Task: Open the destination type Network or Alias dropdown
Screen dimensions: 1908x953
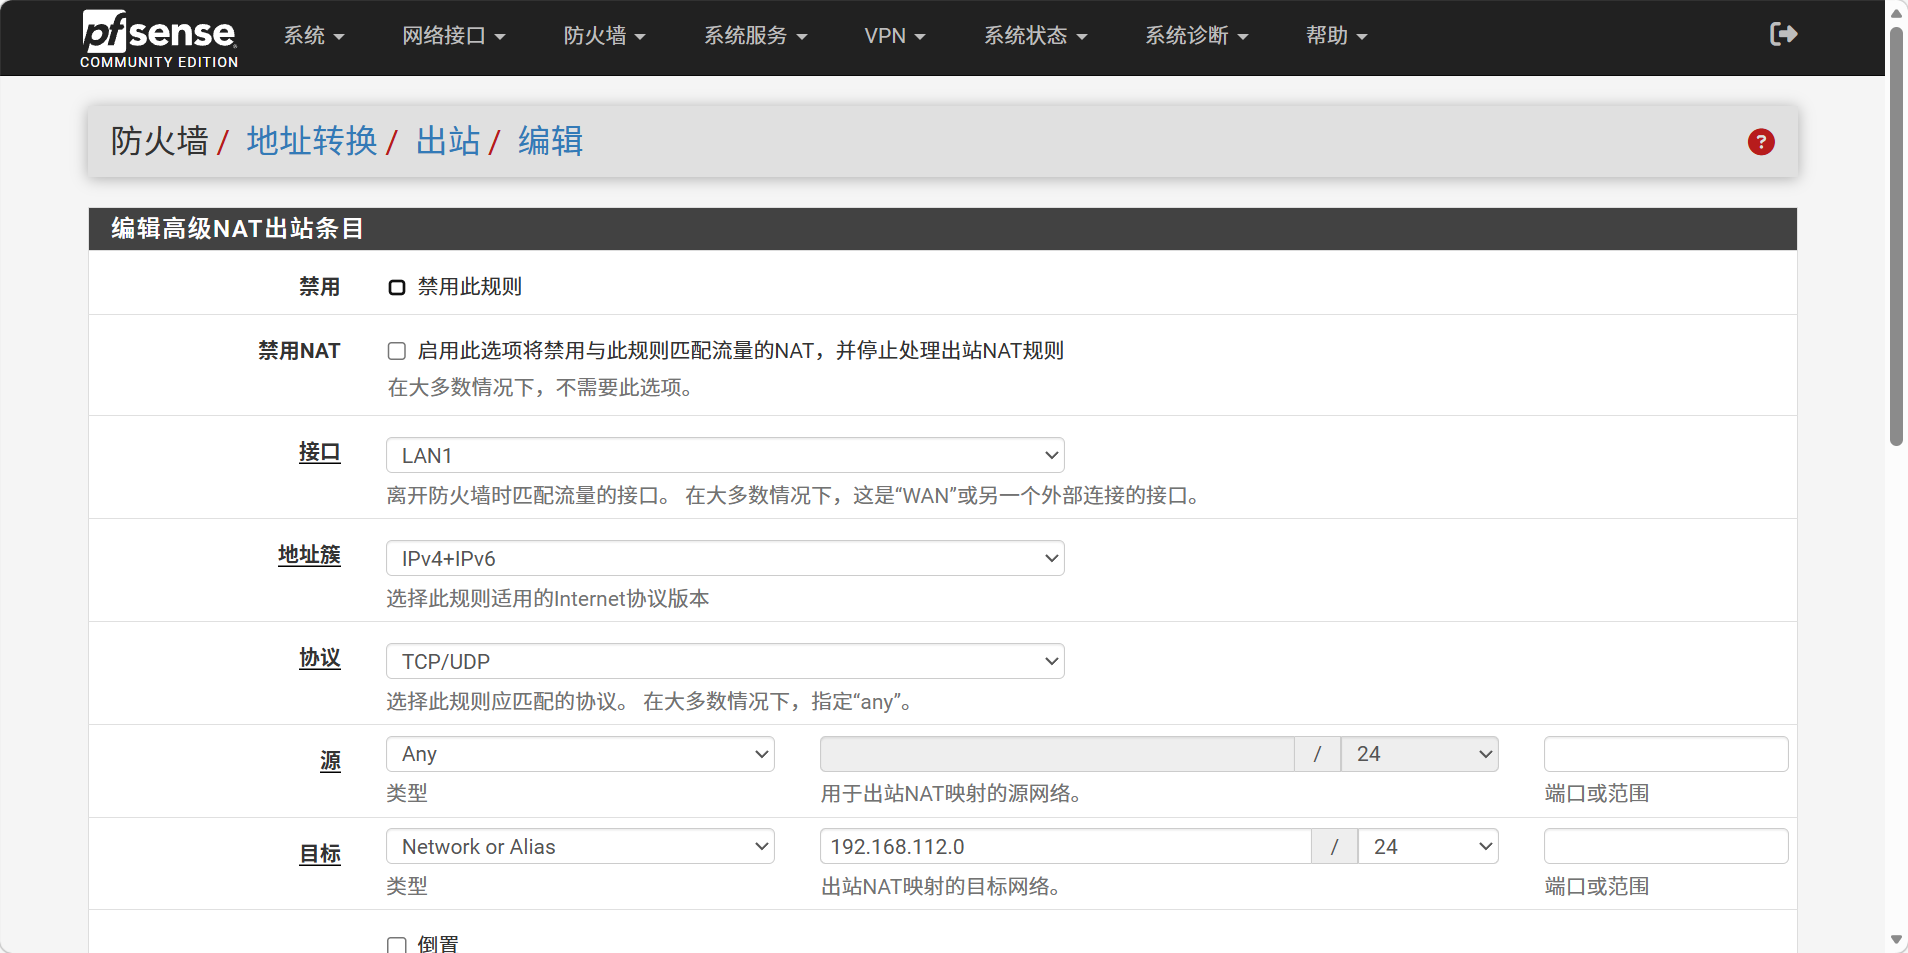Action: click(x=580, y=847)
